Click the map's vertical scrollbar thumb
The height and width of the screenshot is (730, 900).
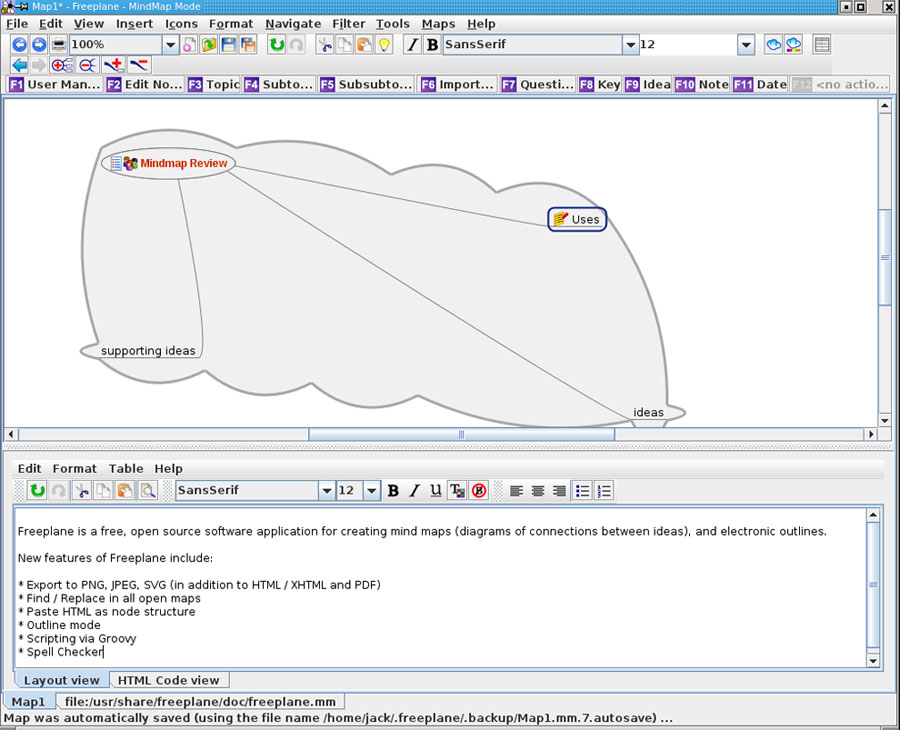point(885,258)
